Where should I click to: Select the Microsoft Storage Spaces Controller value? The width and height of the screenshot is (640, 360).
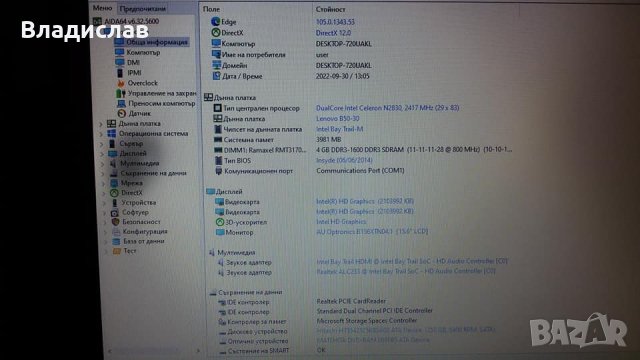pyautogui.click(x=367, y=320)
